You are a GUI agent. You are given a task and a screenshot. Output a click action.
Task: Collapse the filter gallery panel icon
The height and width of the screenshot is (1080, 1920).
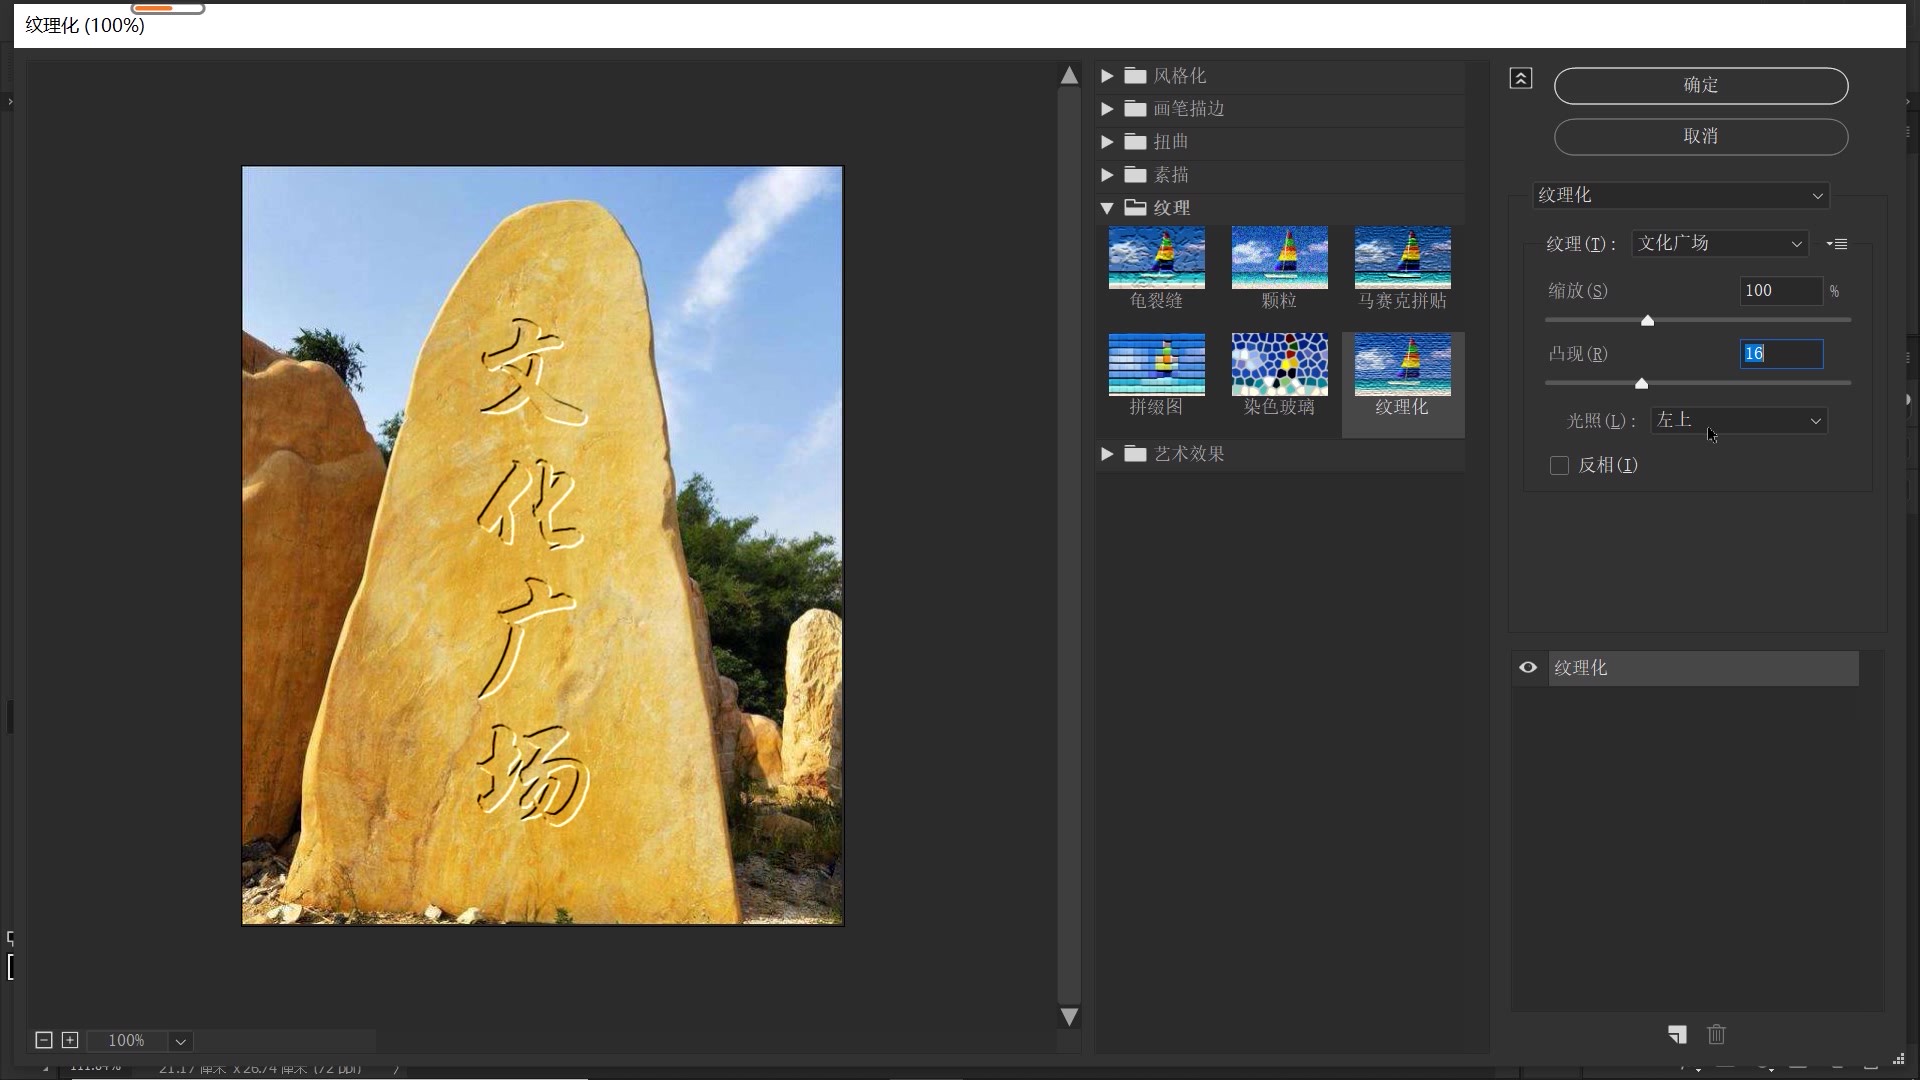1520,78
